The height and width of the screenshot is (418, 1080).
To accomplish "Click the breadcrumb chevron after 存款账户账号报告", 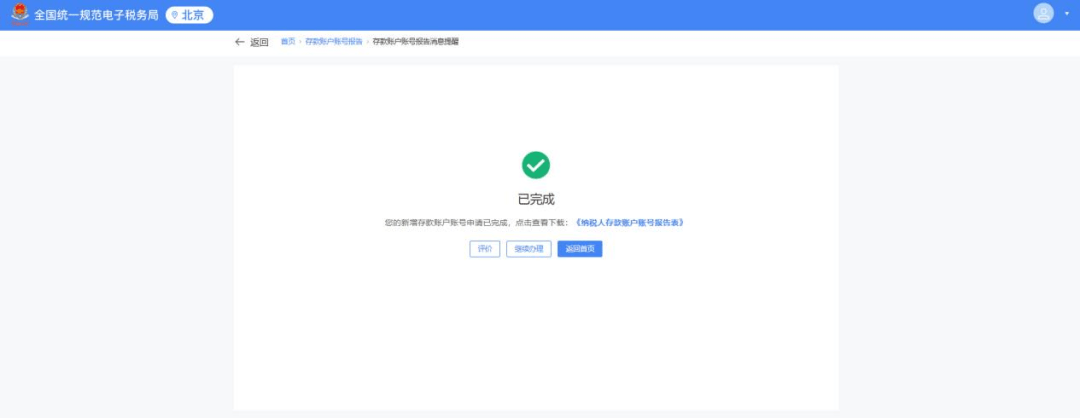I will [367, 42].
